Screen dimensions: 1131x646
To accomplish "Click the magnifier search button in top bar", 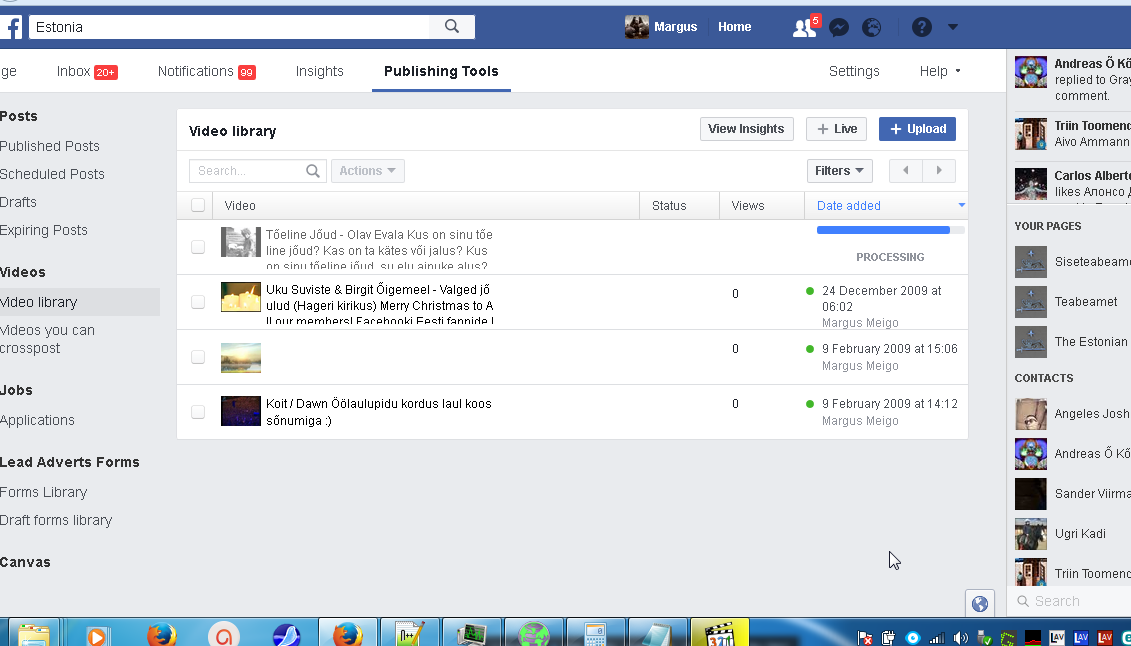I will coord(452,27).
